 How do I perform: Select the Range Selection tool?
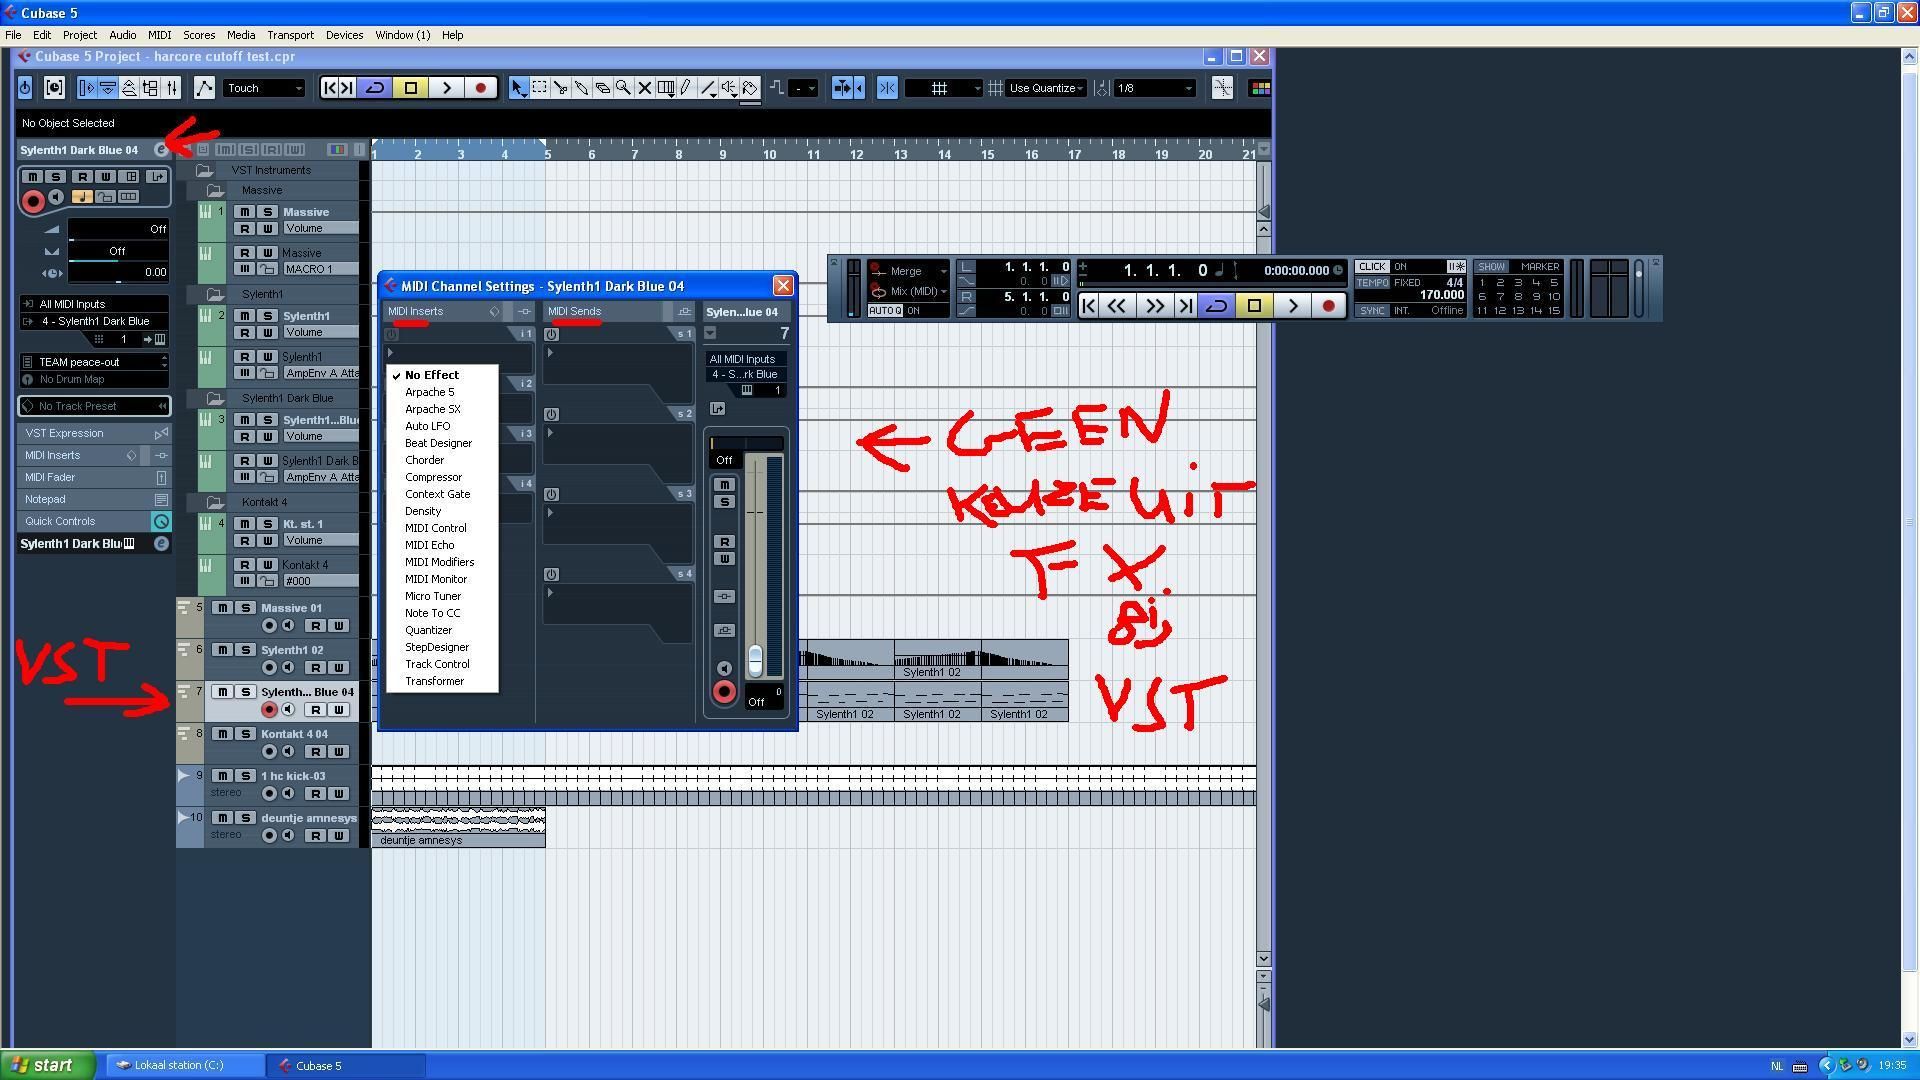[x=539, y=88]
